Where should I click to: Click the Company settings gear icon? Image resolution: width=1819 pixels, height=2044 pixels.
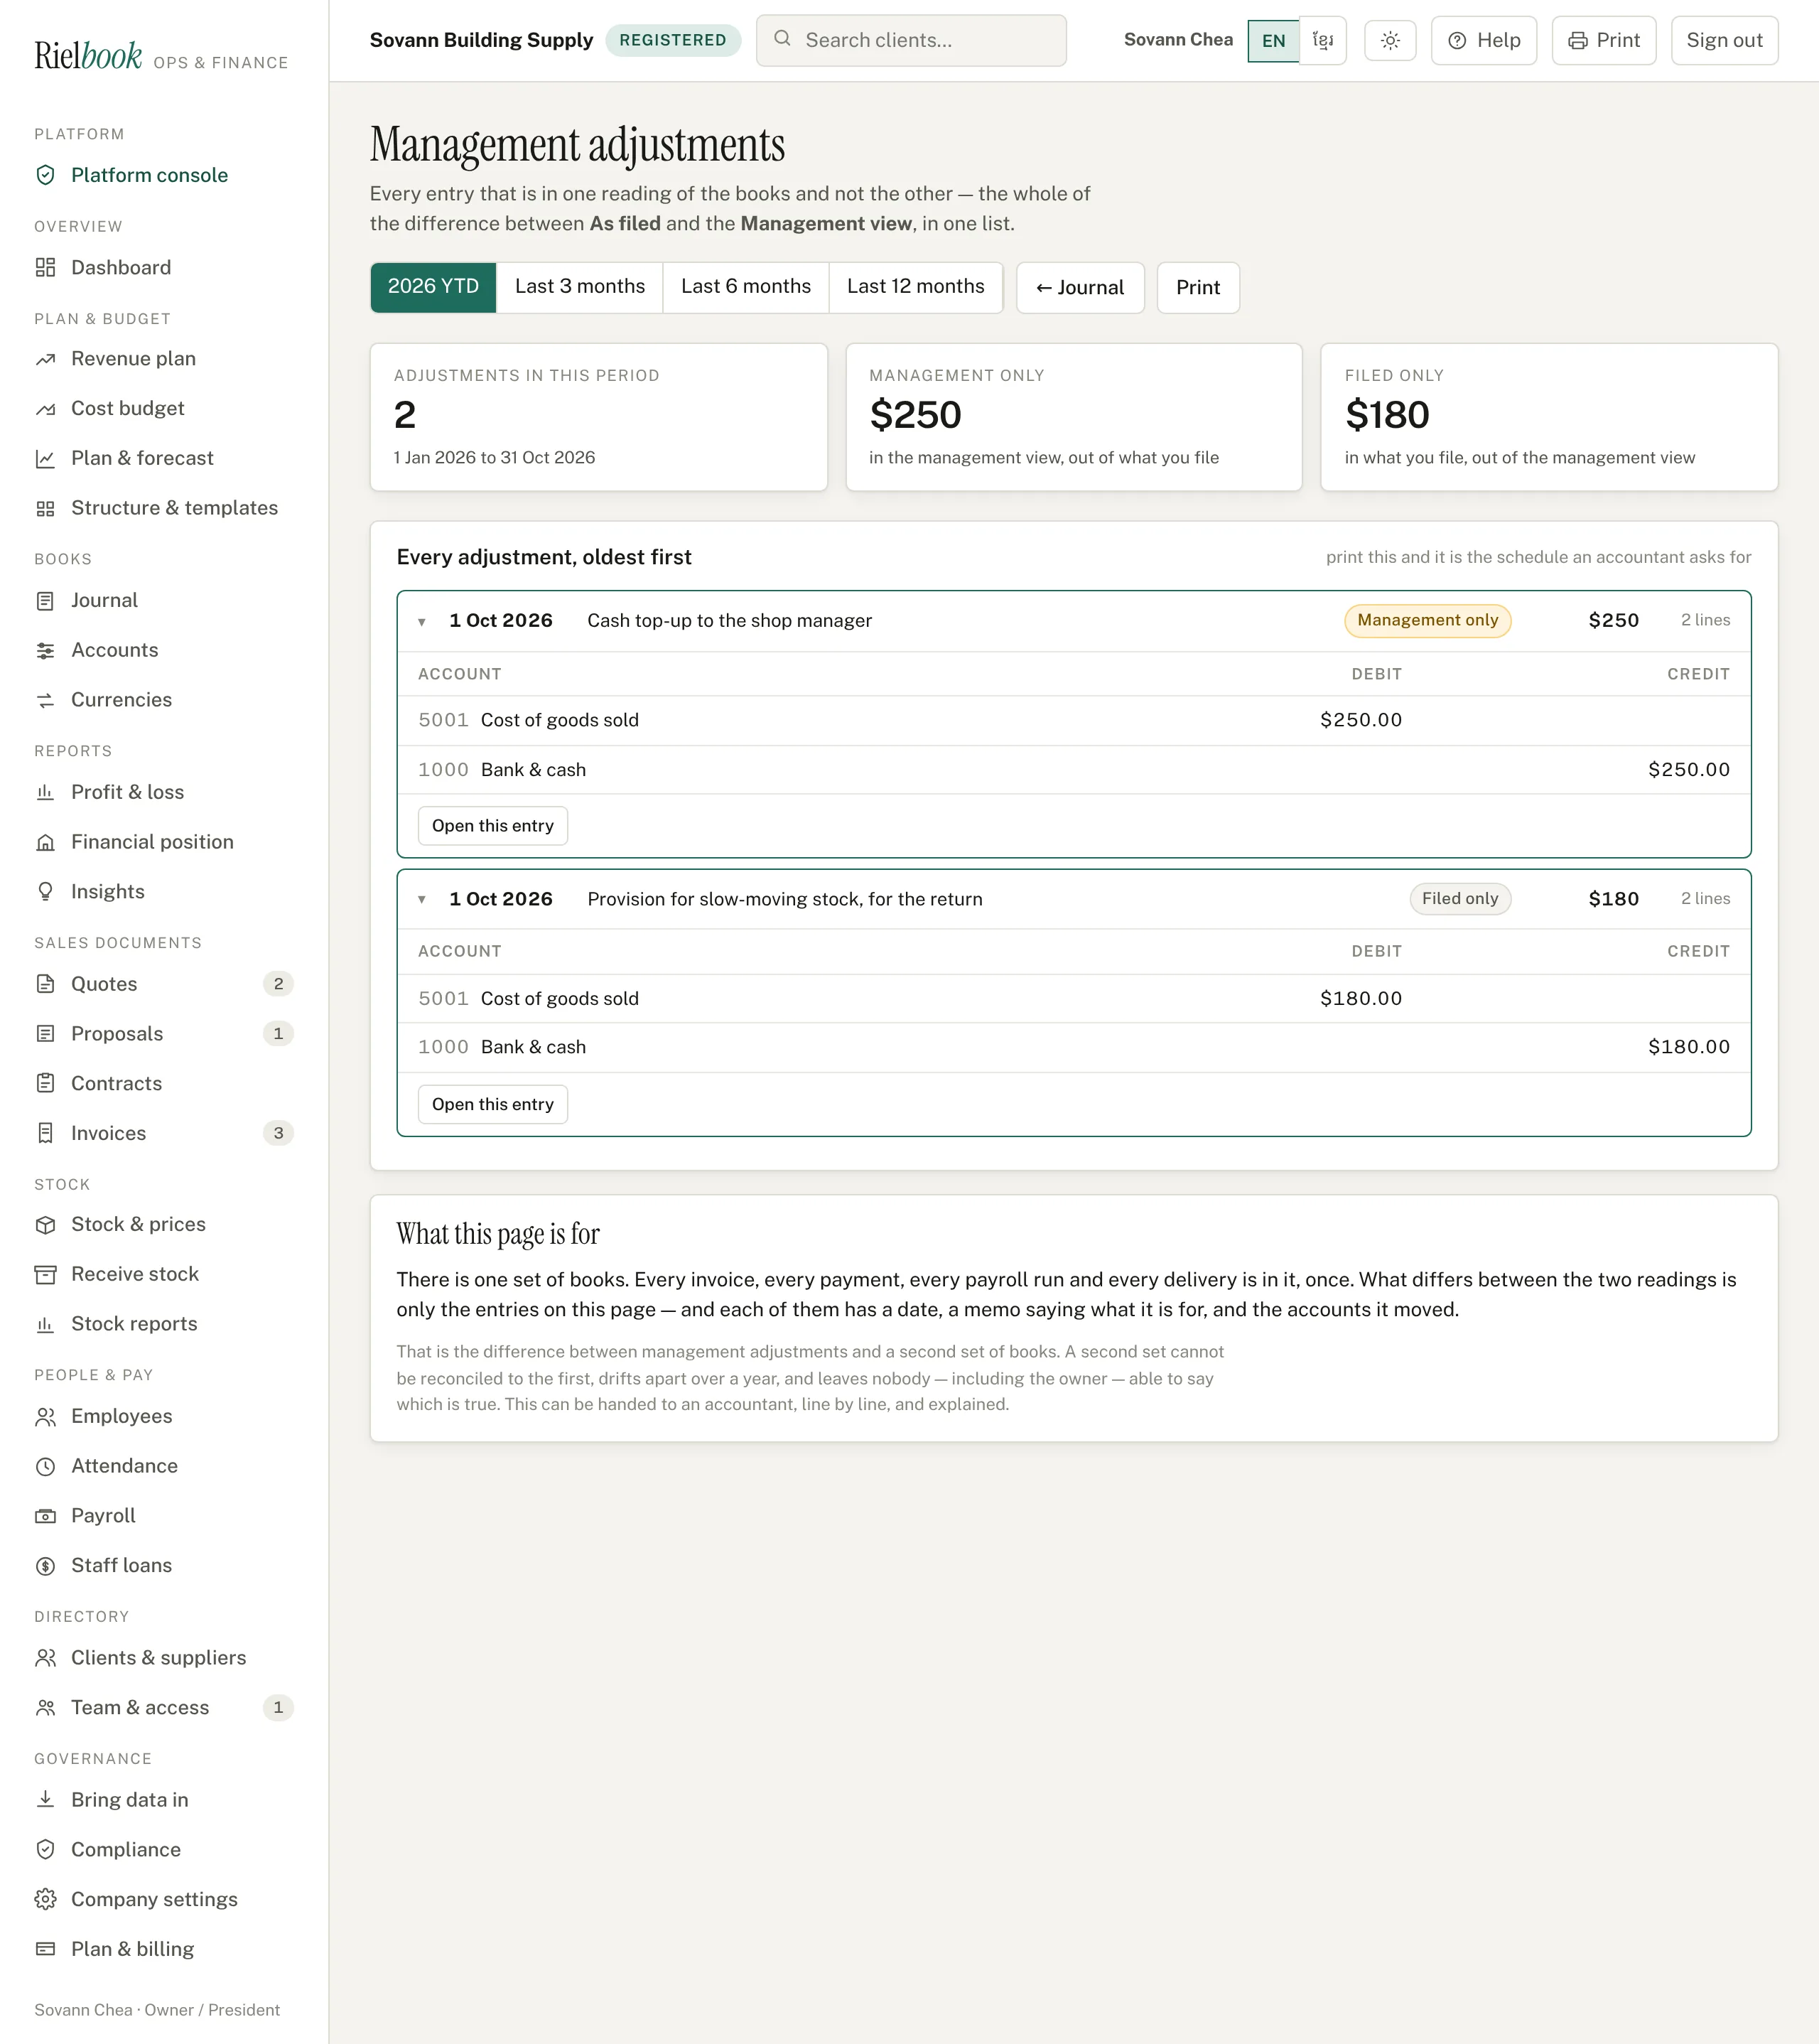pos(45,1899)
